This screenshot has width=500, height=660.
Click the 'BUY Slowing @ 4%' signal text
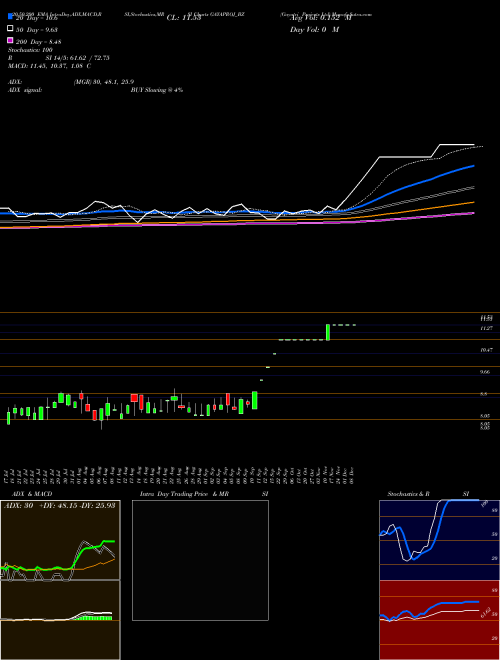click(157, 90)
